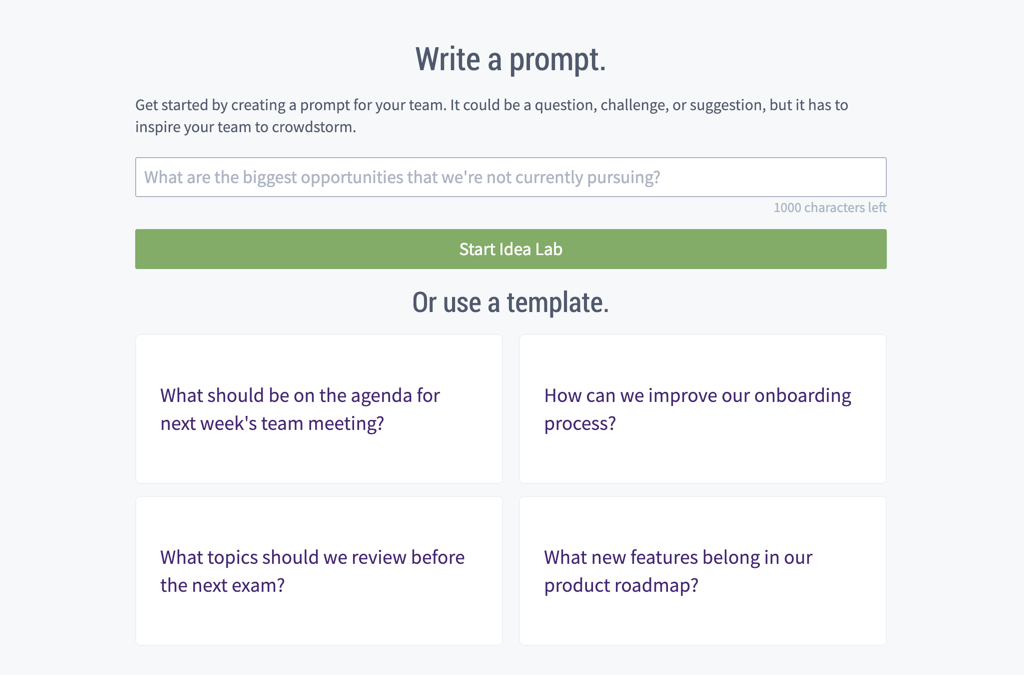Choose the onboarding process template card
Viewport: 1024px width, 675px height.
pyautogui.click(x=703, y=409)
